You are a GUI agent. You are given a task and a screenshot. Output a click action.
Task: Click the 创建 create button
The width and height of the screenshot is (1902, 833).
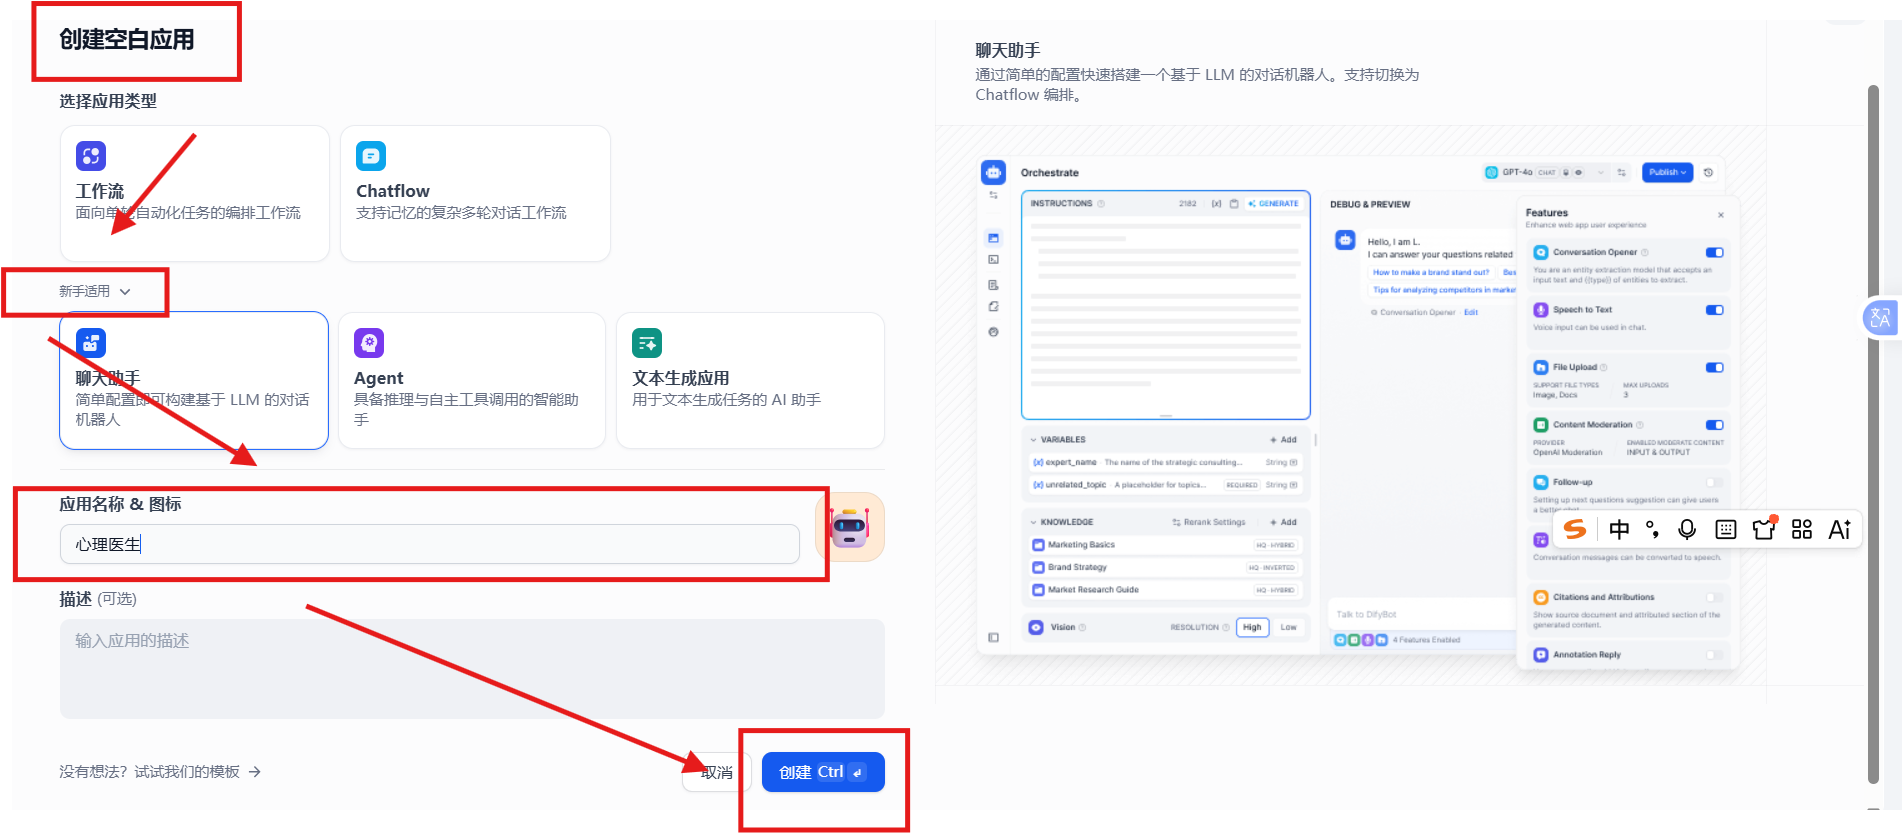tap(823, 772)
